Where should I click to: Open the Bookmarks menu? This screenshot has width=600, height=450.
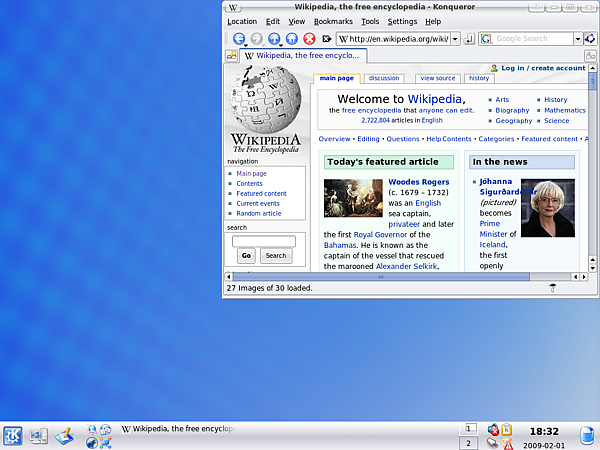point(333,21)
